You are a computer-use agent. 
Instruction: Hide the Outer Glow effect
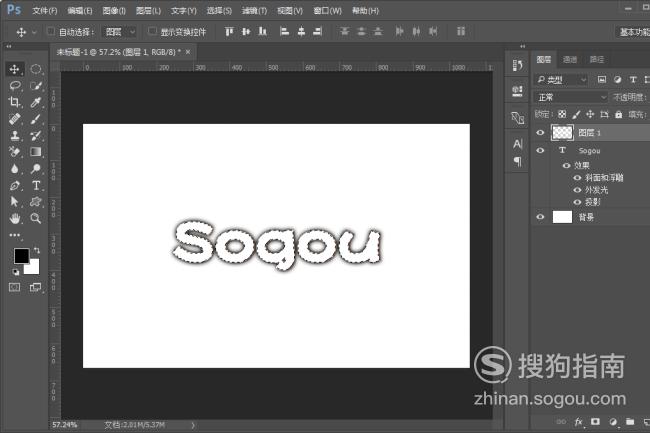577,190
